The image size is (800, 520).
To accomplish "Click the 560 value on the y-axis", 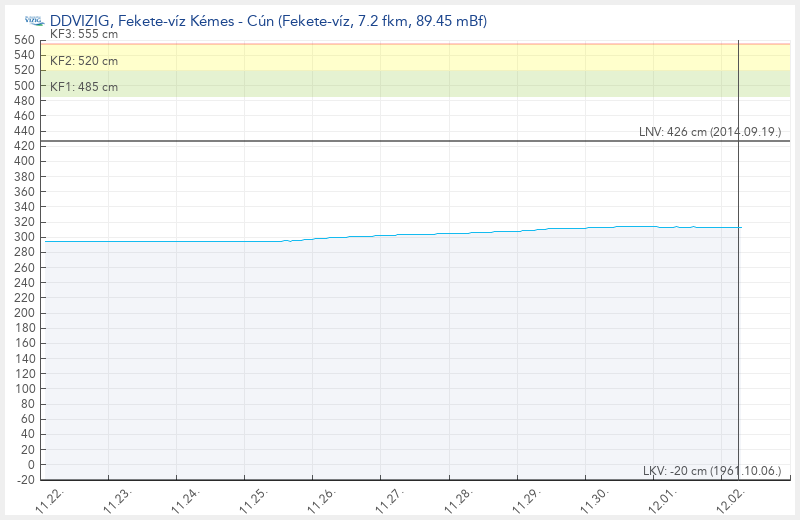I will (x=27, y=40).
